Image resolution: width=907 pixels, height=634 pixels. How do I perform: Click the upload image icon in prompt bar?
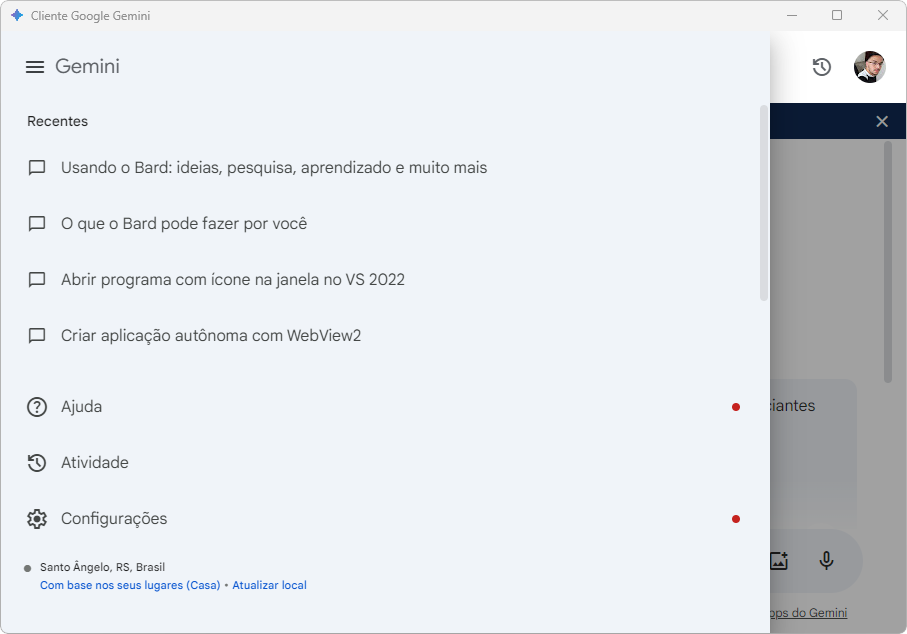(779, 561)
